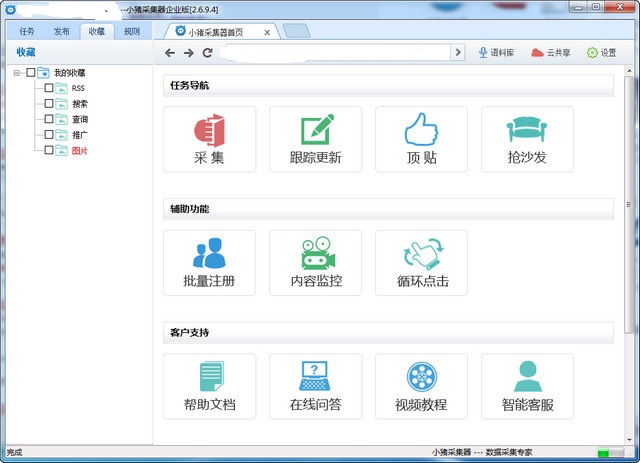Switch to the 收藏 tab
The image size is (640, 463).
pyautogui.click(x=97, y=31)
